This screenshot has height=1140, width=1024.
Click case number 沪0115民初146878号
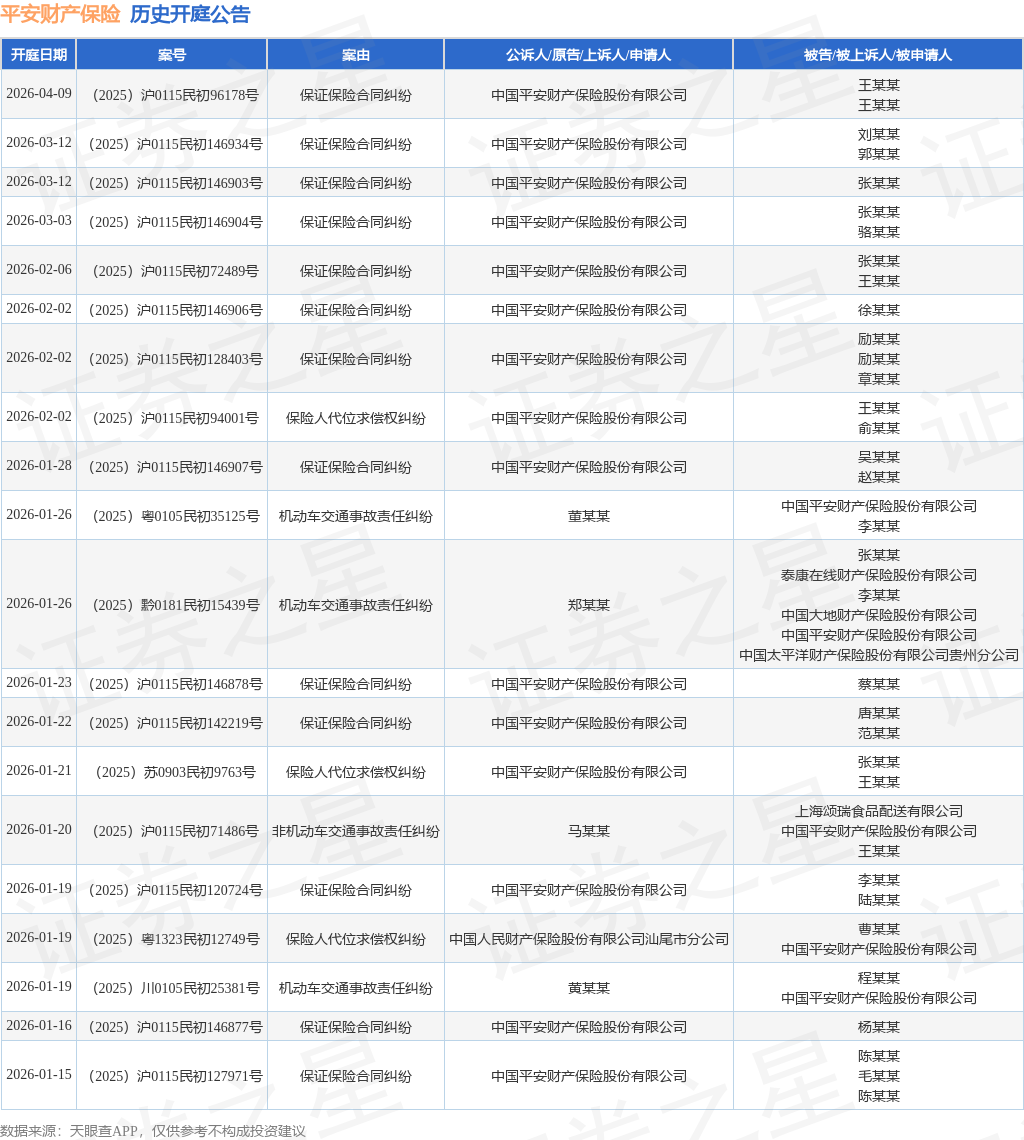point(175,684)
